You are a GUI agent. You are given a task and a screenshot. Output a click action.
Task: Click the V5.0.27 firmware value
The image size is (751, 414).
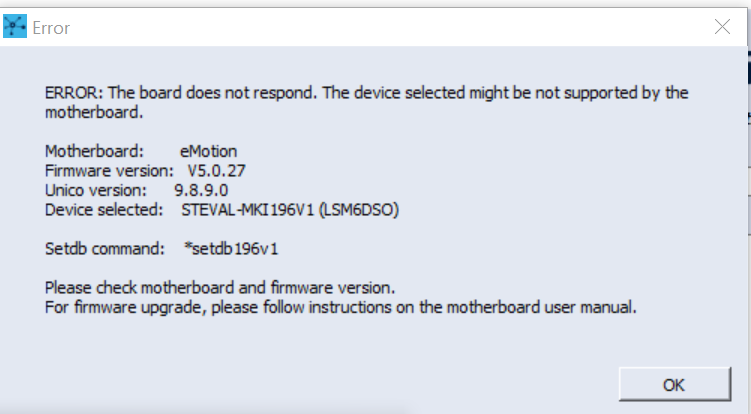(216, 170)
